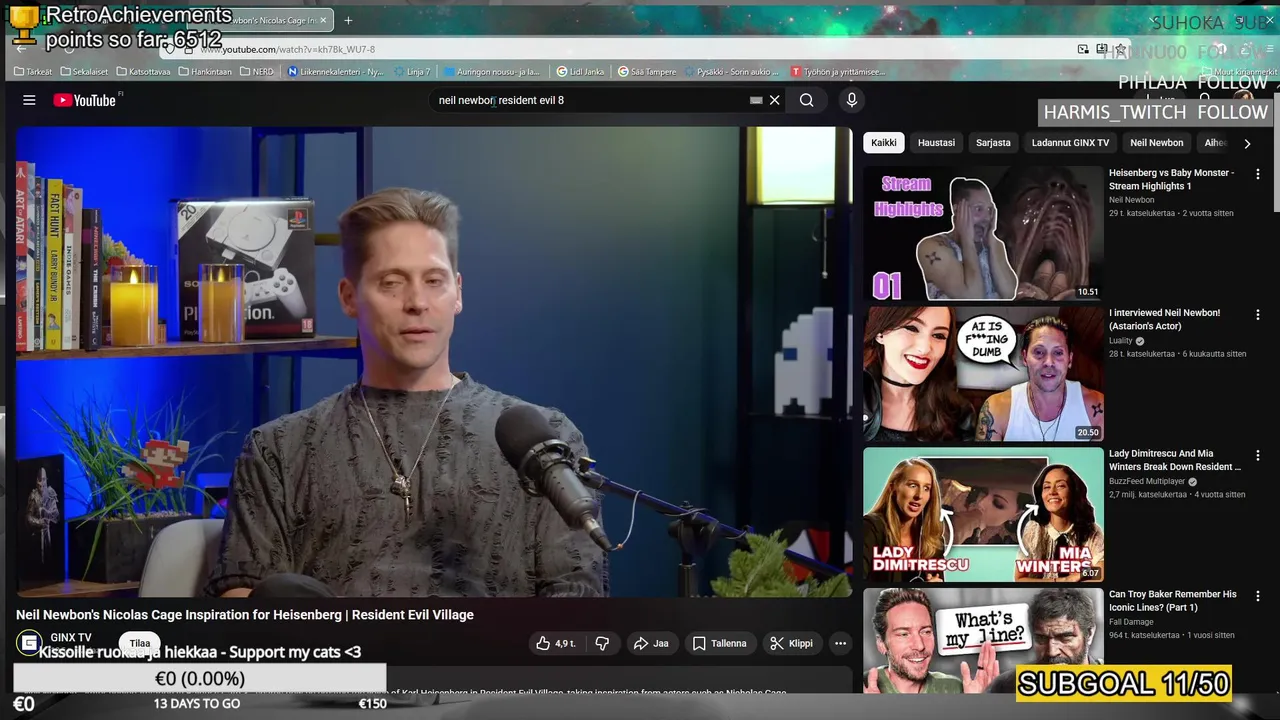Viewport: 1280px width, 720px height.
Task: Open Sää Tampere bookmark
Action: (x=647, y=72)
